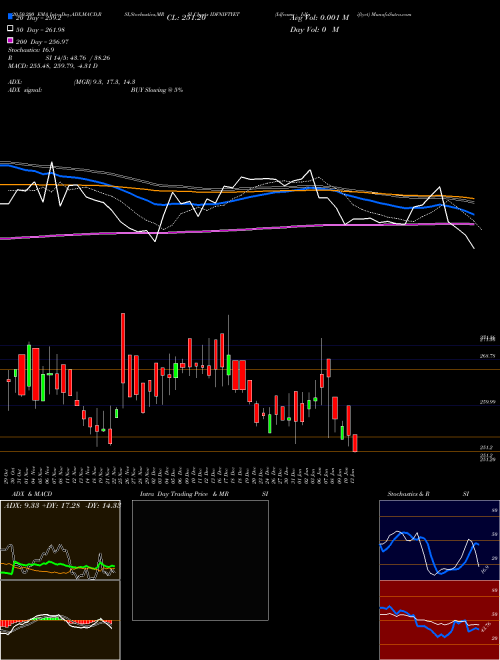The height and width of the screenshot is (660, 500).
Task: Click the 'BUY Slowing @ 5%' signal text
Action: click(x=157, y=90)
